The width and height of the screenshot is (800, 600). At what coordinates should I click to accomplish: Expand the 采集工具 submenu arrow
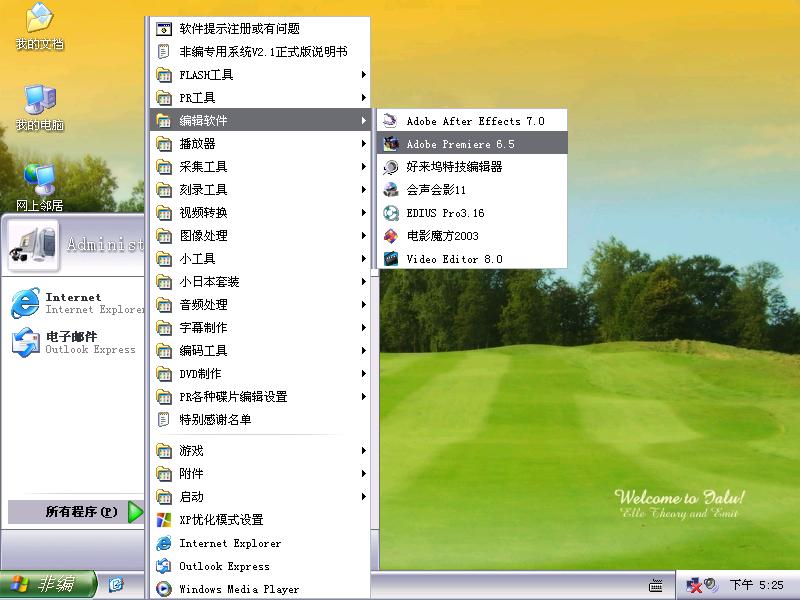tap(363, 166)
